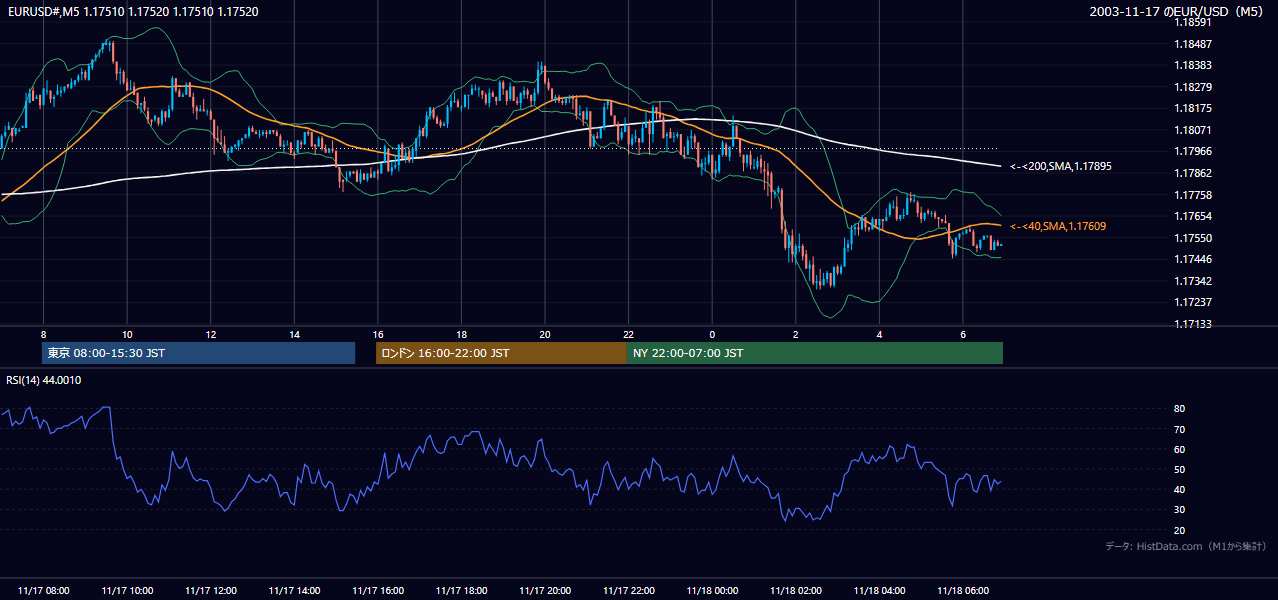Click hour tick 0 under price chart
Screen dimensions: 1278x600
712,334
